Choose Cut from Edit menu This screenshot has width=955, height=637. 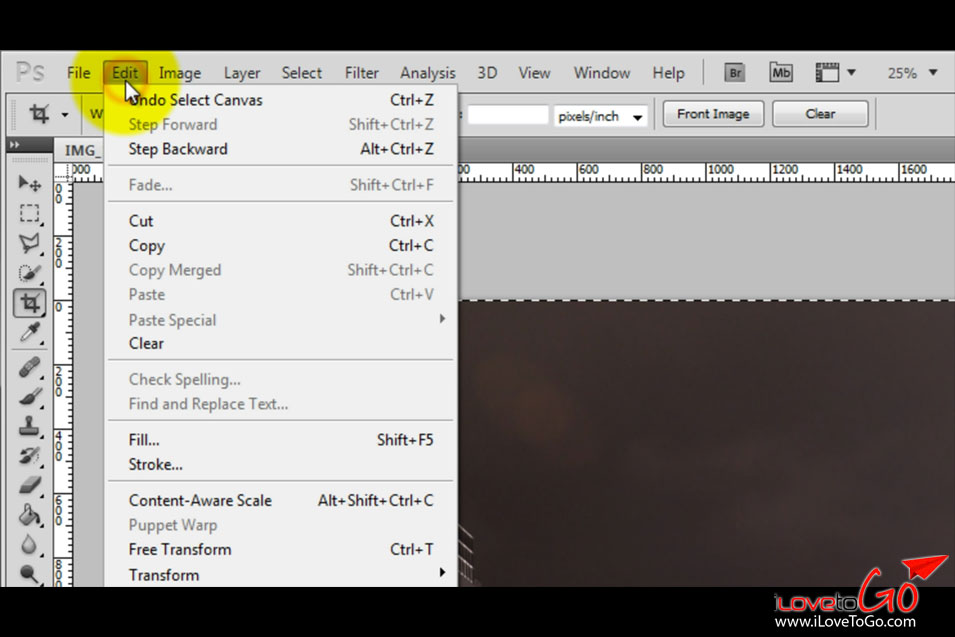pyautogui.click(x=281, y=221)
